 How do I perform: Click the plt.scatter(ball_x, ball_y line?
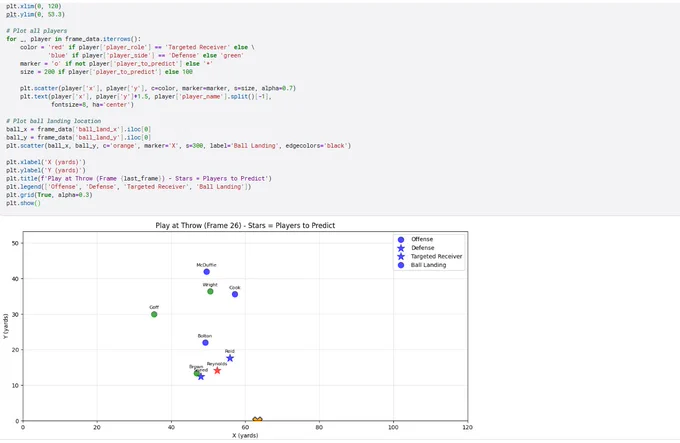point(179,146)
